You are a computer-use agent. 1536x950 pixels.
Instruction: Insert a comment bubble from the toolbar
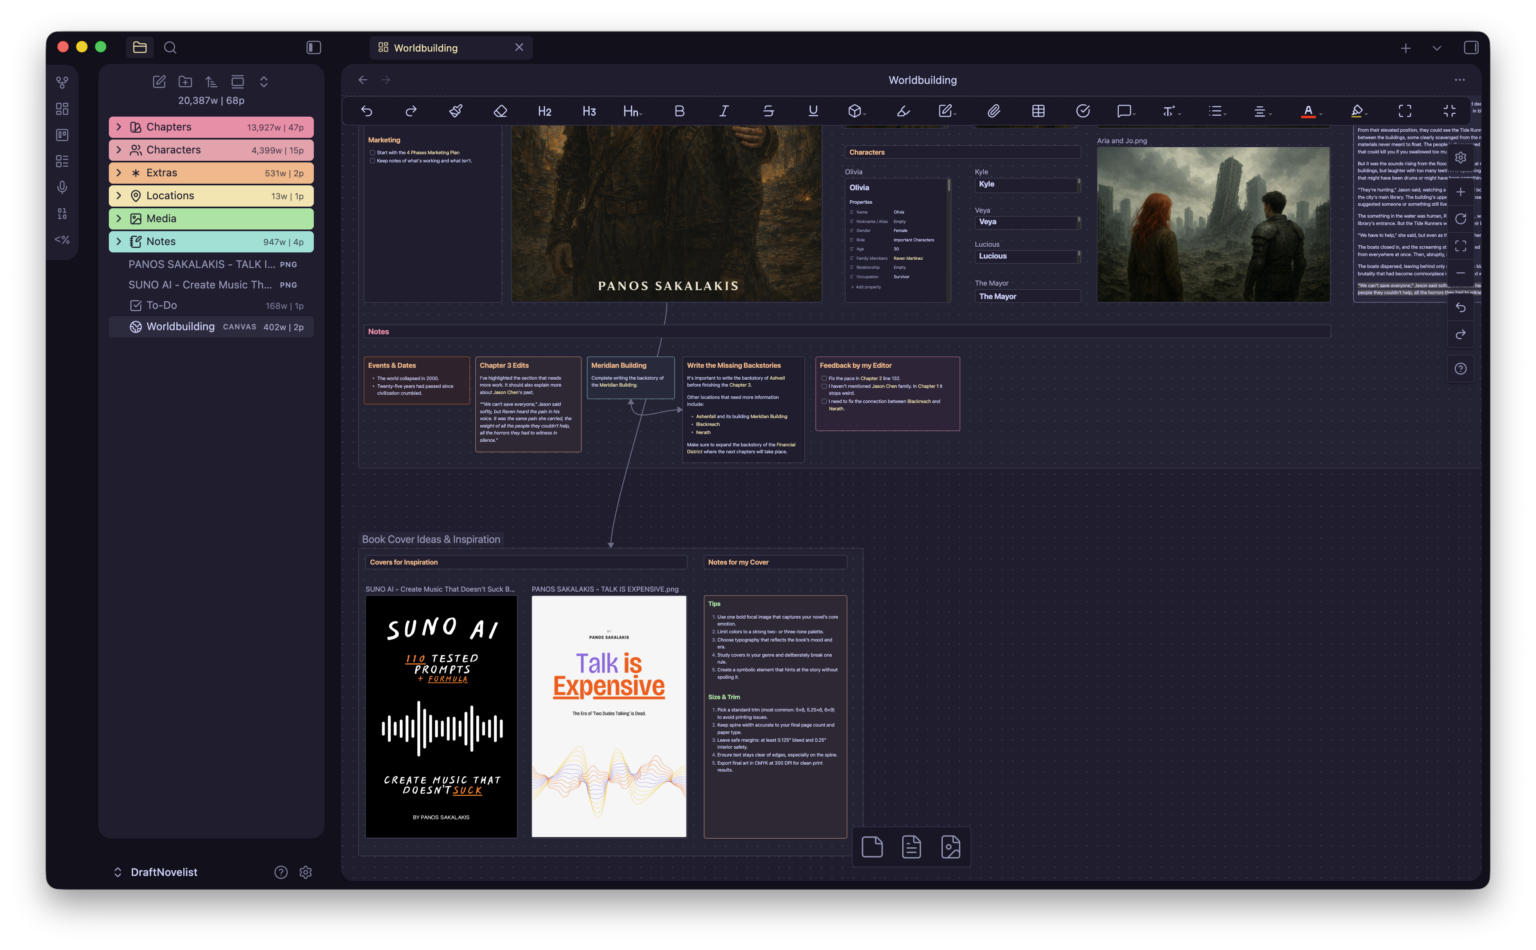click(x=1127, y=111)
